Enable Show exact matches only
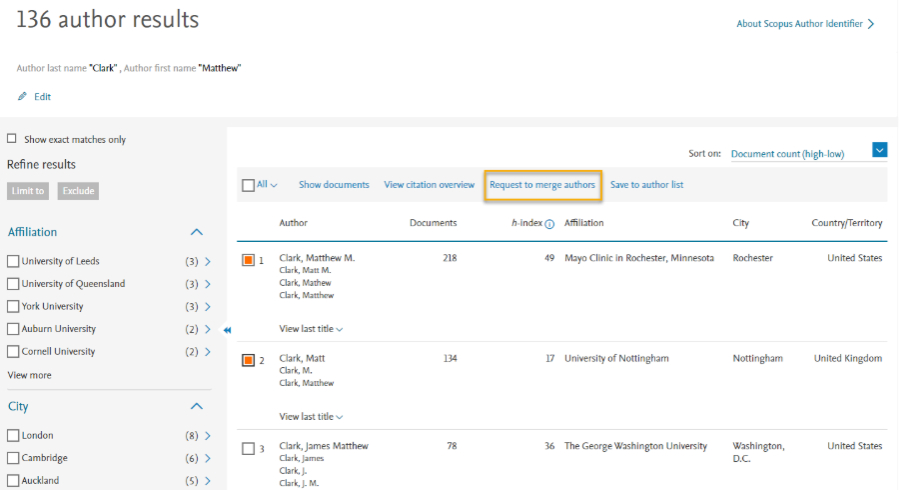The width and height of the screenshot is (900, 490). pos(12,140)
